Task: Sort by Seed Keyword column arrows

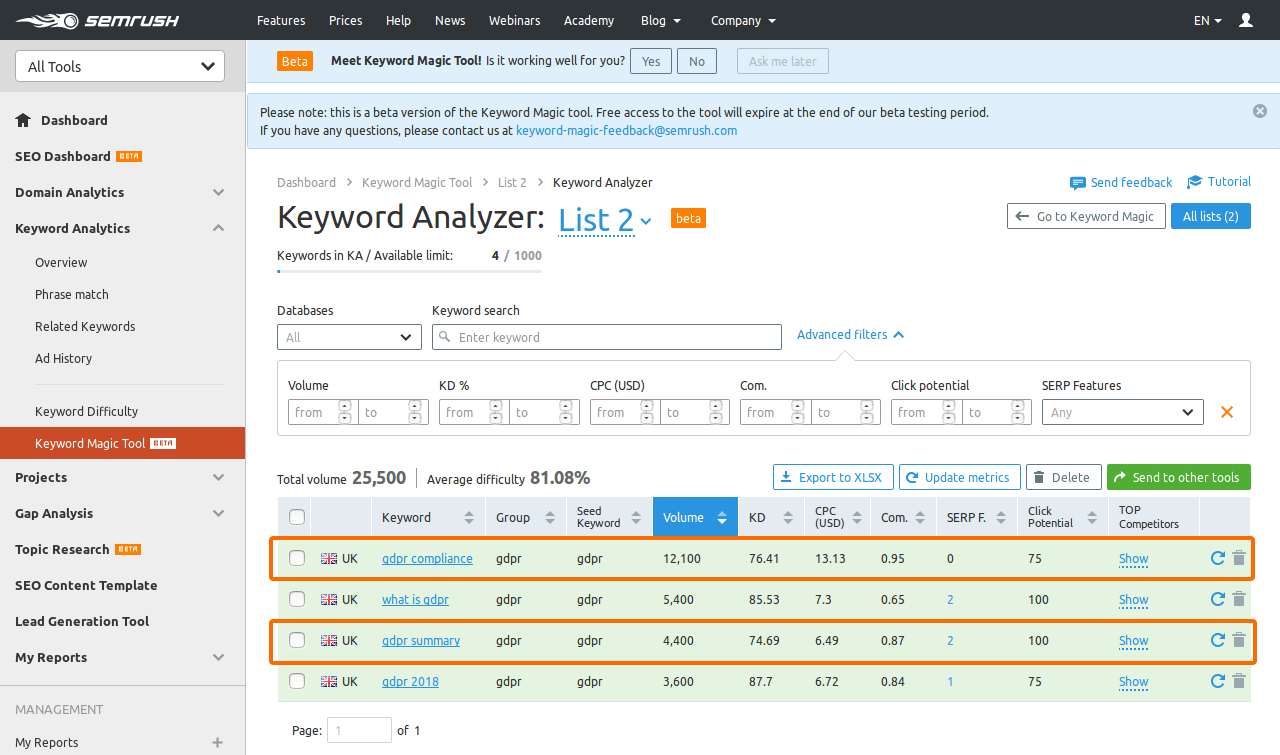Action: [x=637, y=517]
